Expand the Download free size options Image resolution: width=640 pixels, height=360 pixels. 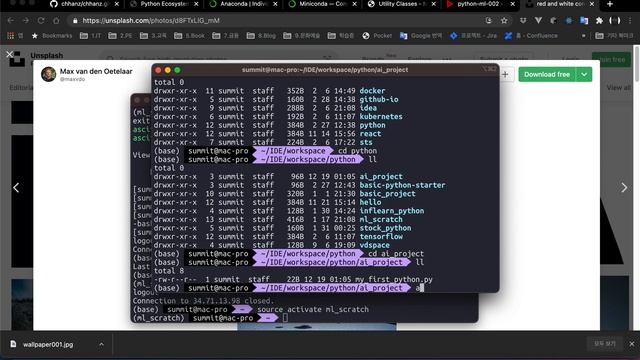click(584, 74)
